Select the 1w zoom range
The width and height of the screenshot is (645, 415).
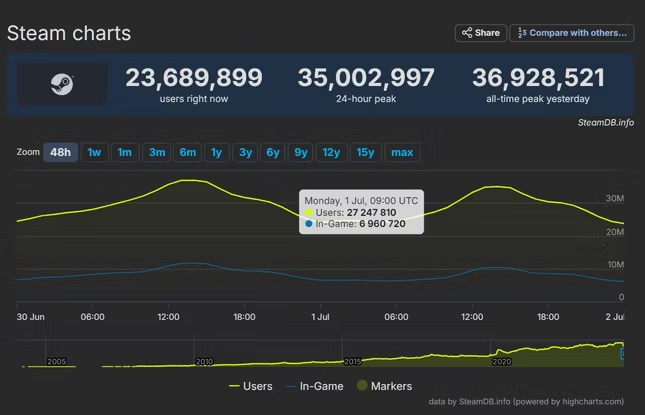click(x=94, y=153)
